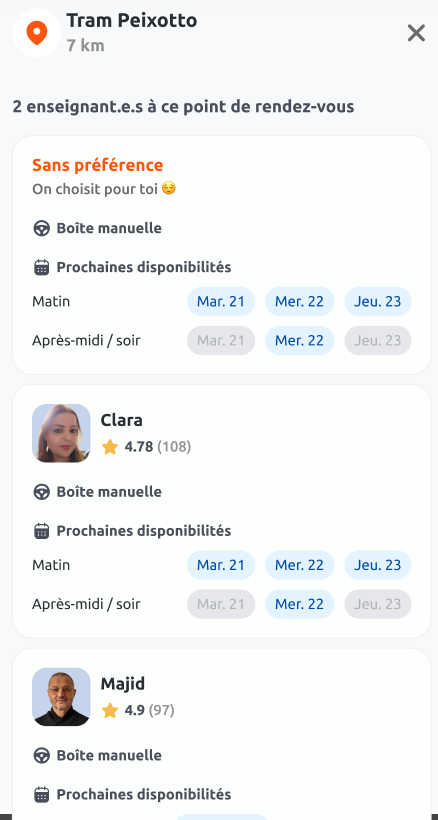The image size is (438, 820).
Task: Click the calendar icon in Majid's card
Action: pos(41,794)
